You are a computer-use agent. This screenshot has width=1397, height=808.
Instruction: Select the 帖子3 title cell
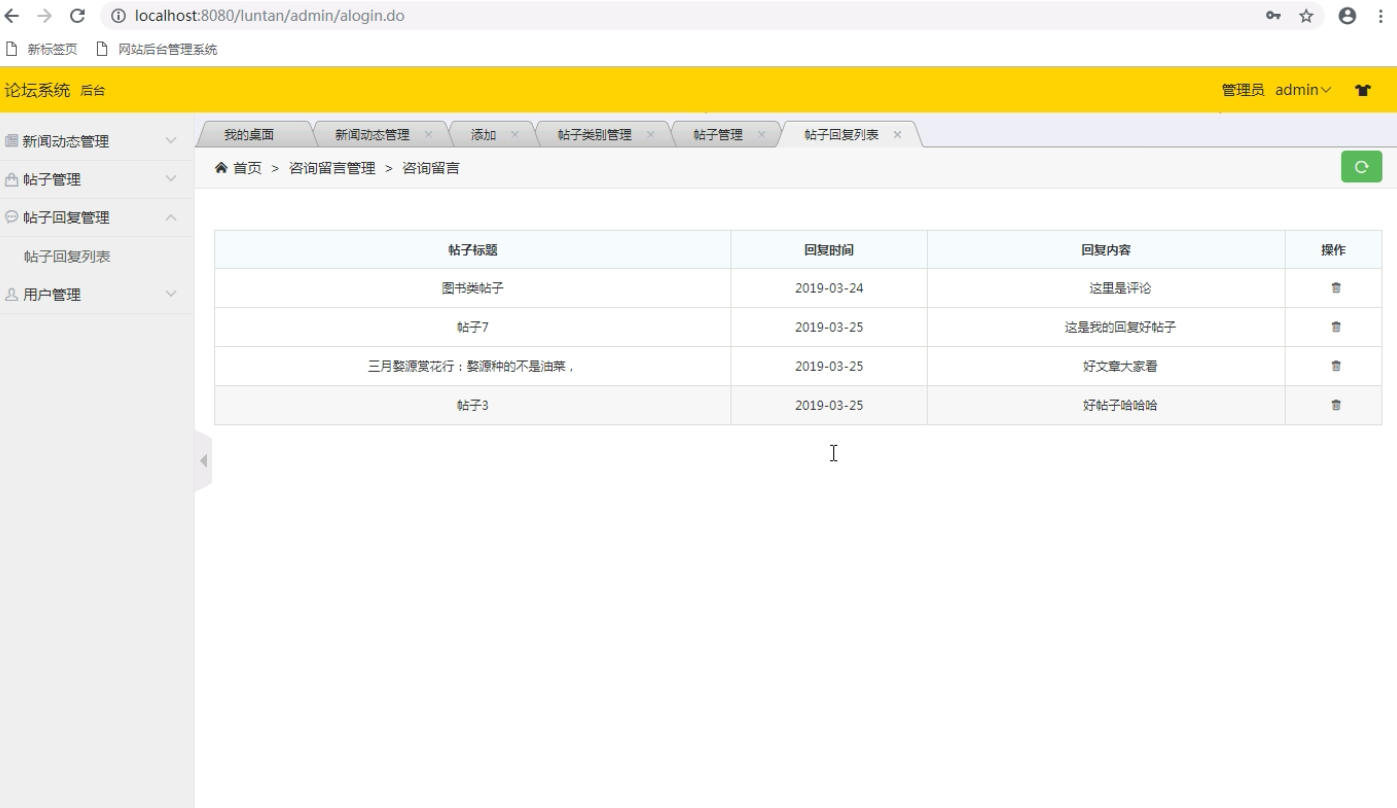pyautogui.click(x=473, y=405)
